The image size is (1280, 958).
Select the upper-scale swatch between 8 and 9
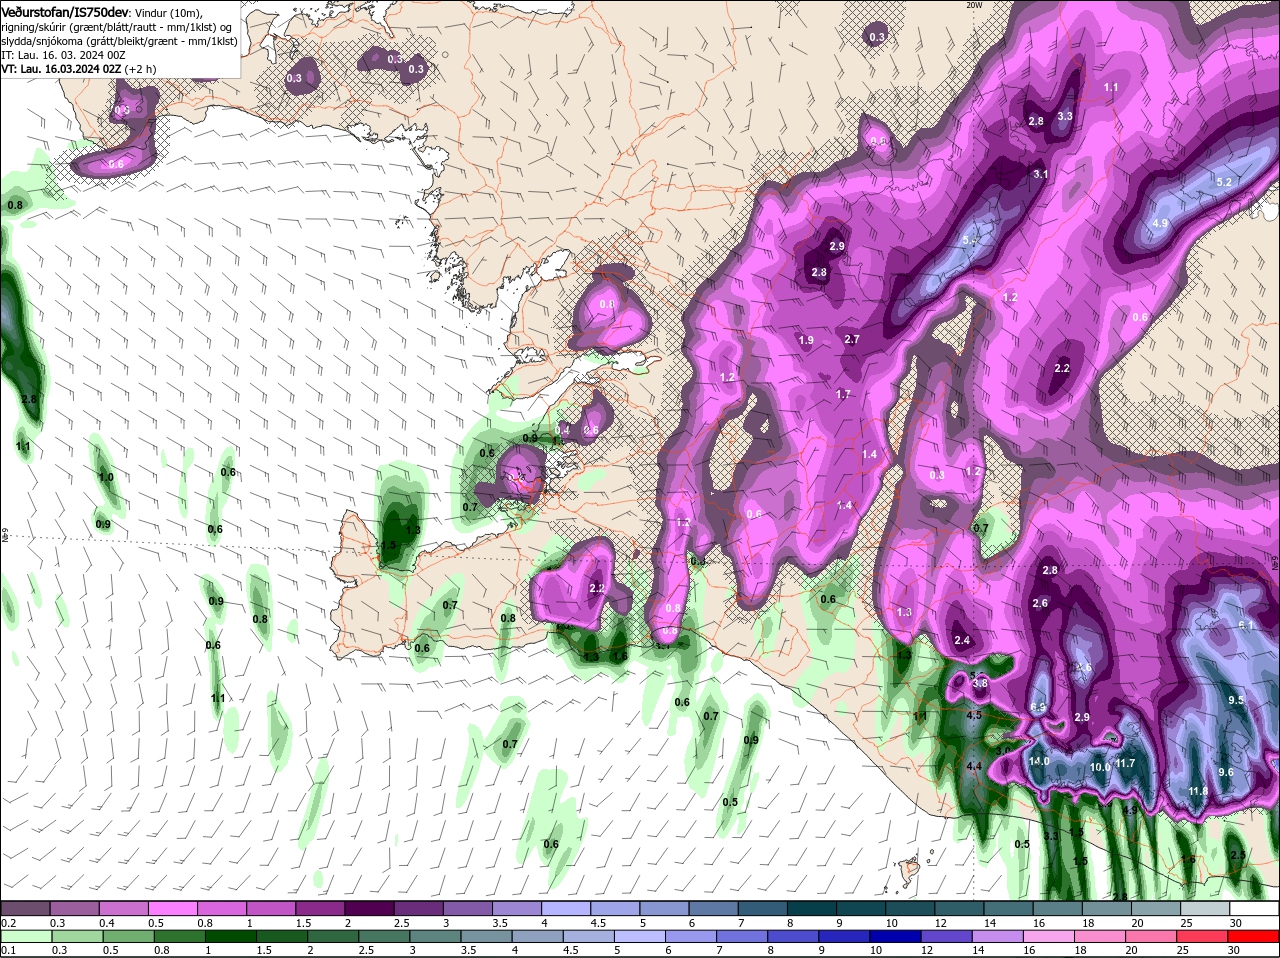coord(812,907)
